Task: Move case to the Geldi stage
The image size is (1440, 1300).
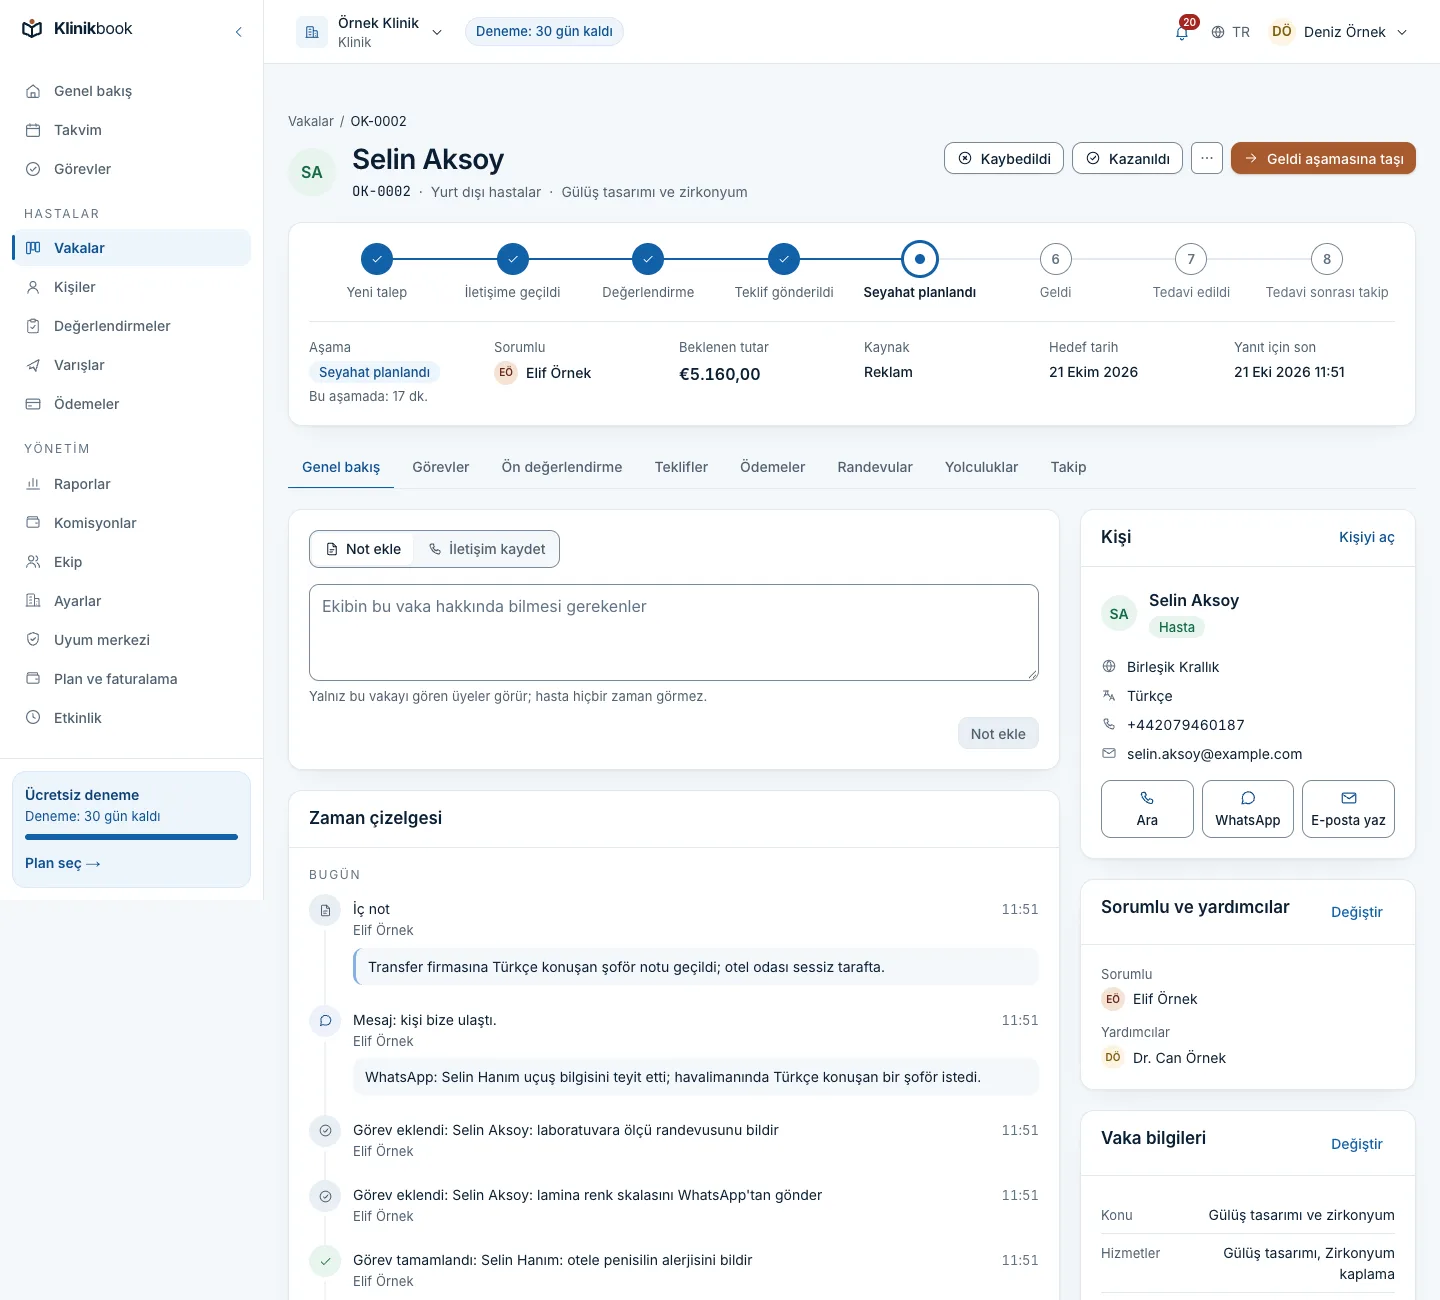Action: 1323,158
